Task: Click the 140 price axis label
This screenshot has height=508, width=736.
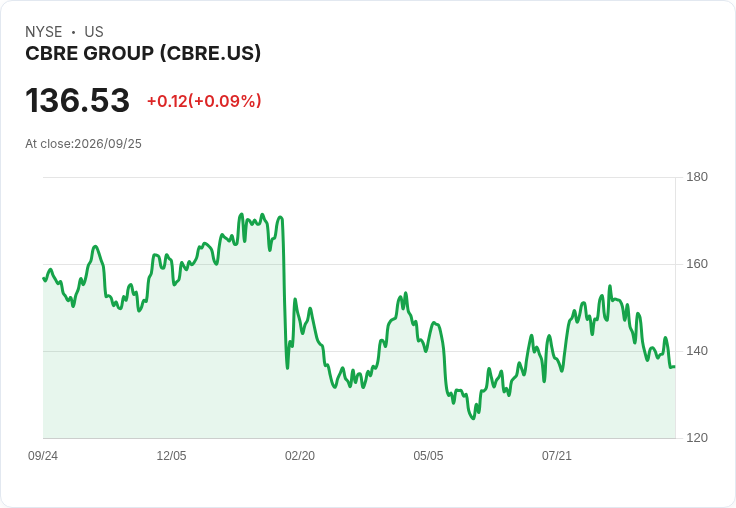Action: (x=697, y=351)
